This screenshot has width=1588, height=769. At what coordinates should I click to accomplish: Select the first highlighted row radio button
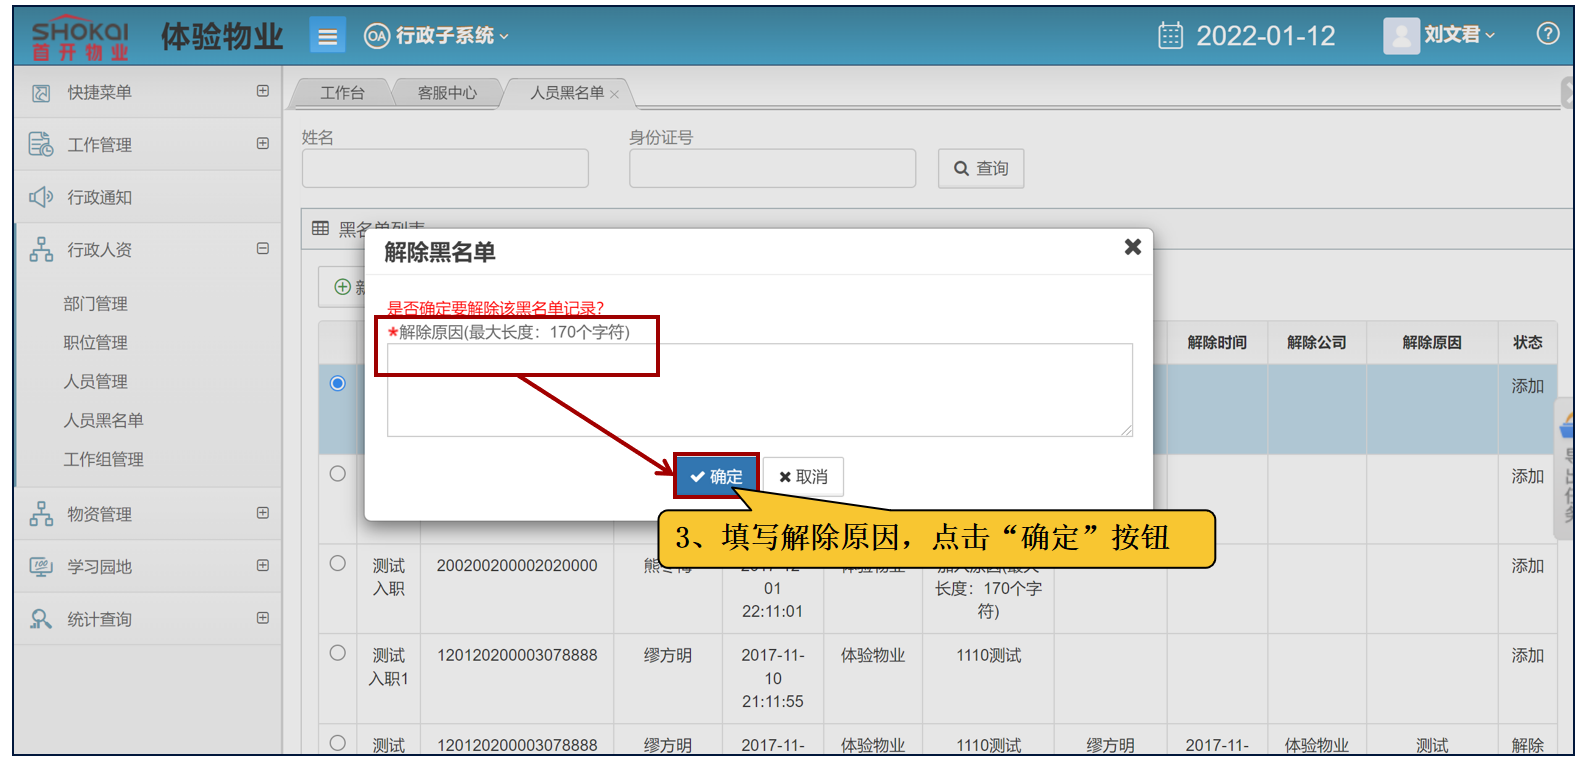pos(338,383)
